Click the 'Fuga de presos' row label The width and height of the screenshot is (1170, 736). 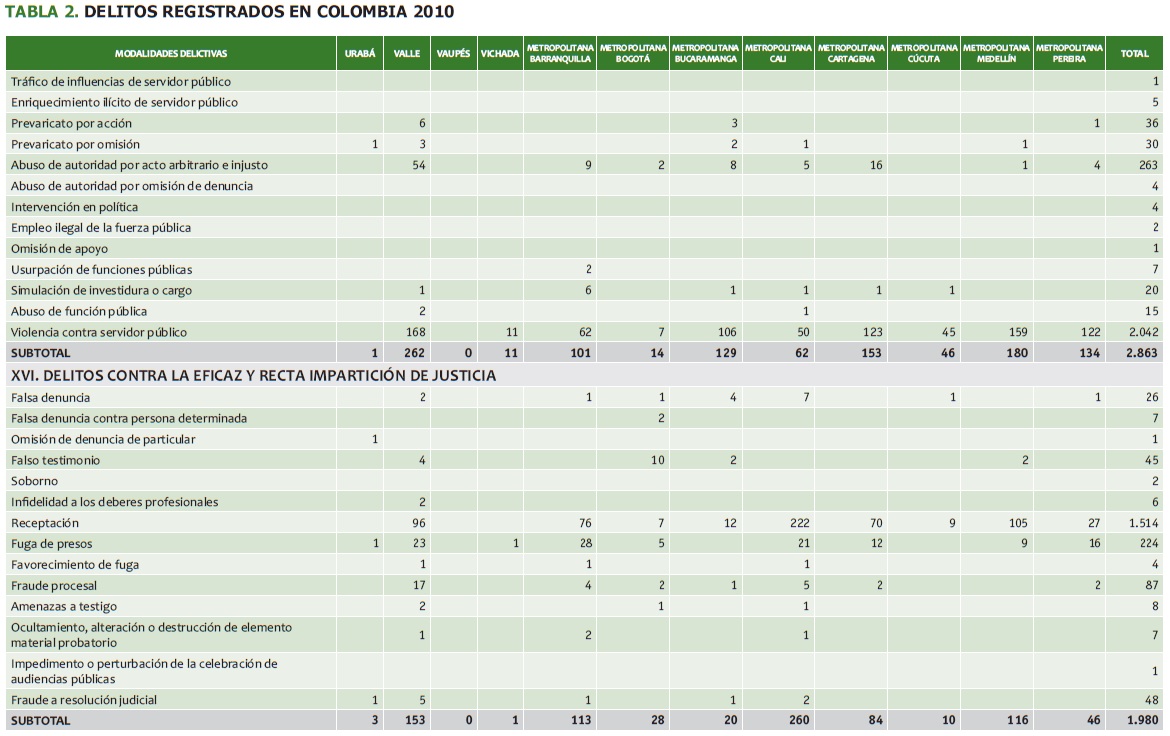[x=52, y=544]
